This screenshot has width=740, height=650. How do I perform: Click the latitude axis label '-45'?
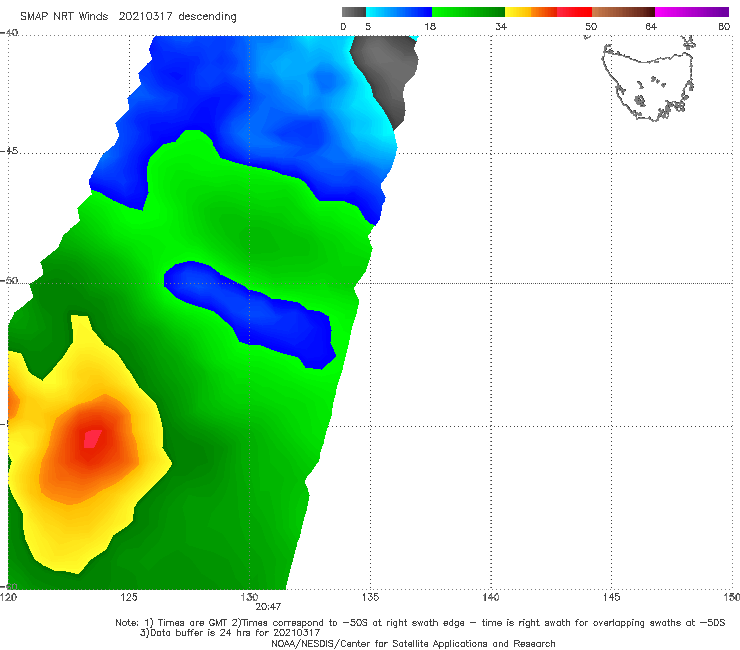click(x=9, y=151)
